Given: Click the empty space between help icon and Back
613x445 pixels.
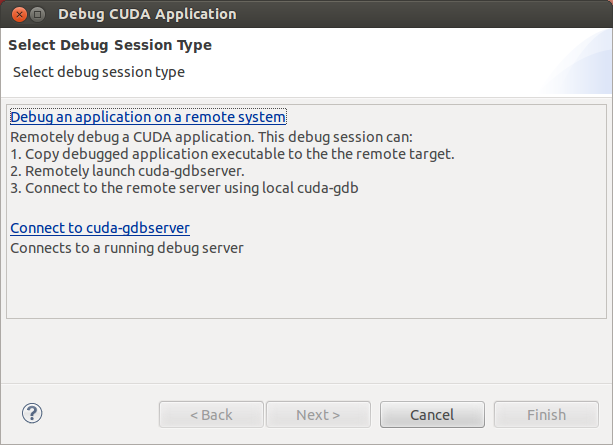Looking at the screenshot, I should tap(100, 414).
